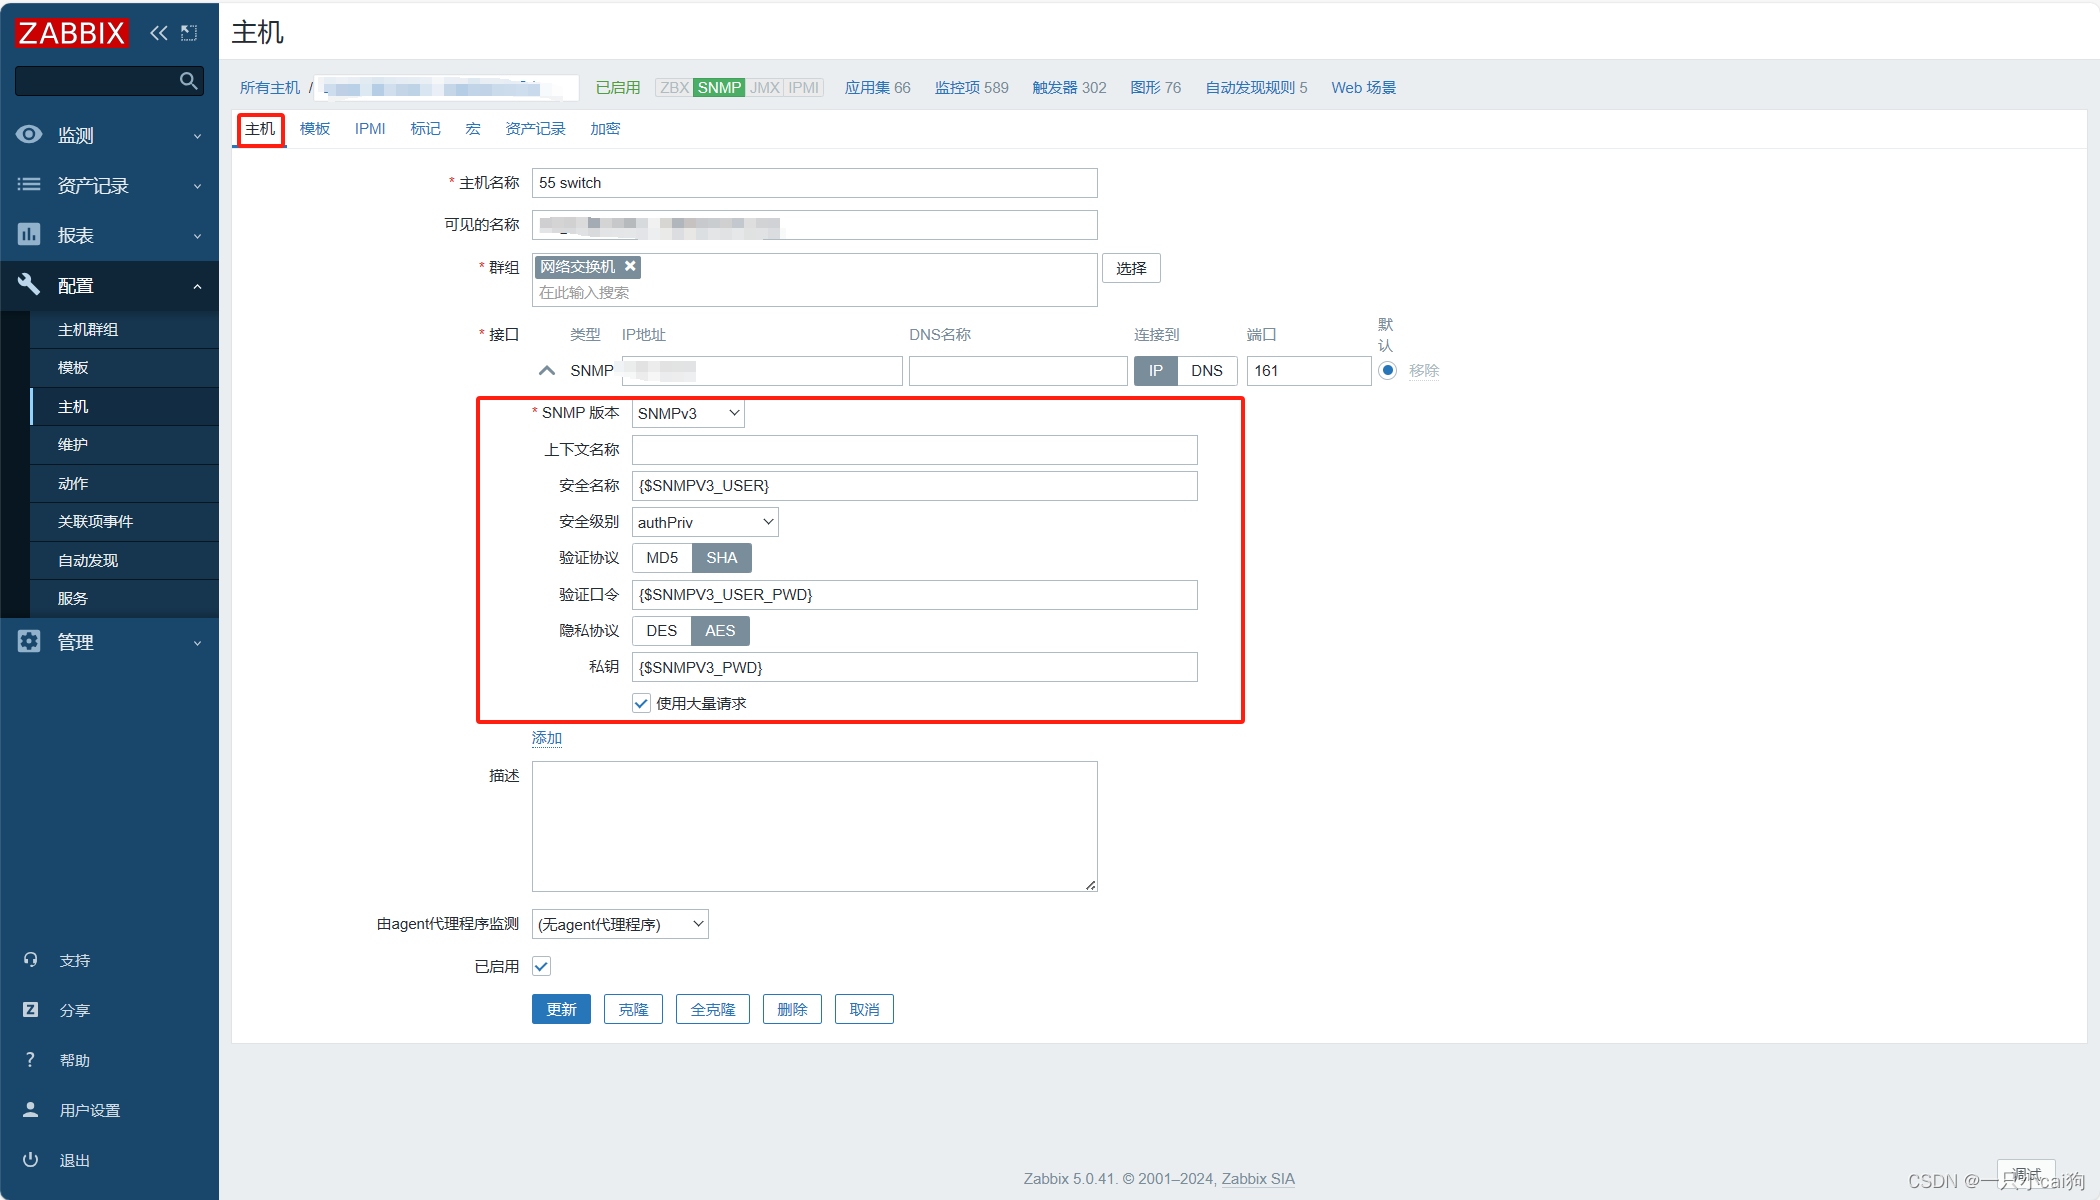Collapse the SNMP interface chevron

tap(547, 370)
